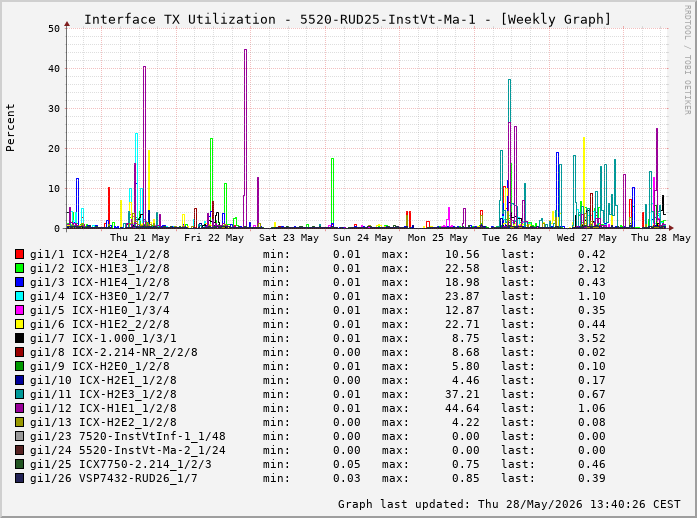The height and width of the screenshot is (518, 697).
Task: Click the Wed 27 May axis label
Action: [x=587, y=238]
